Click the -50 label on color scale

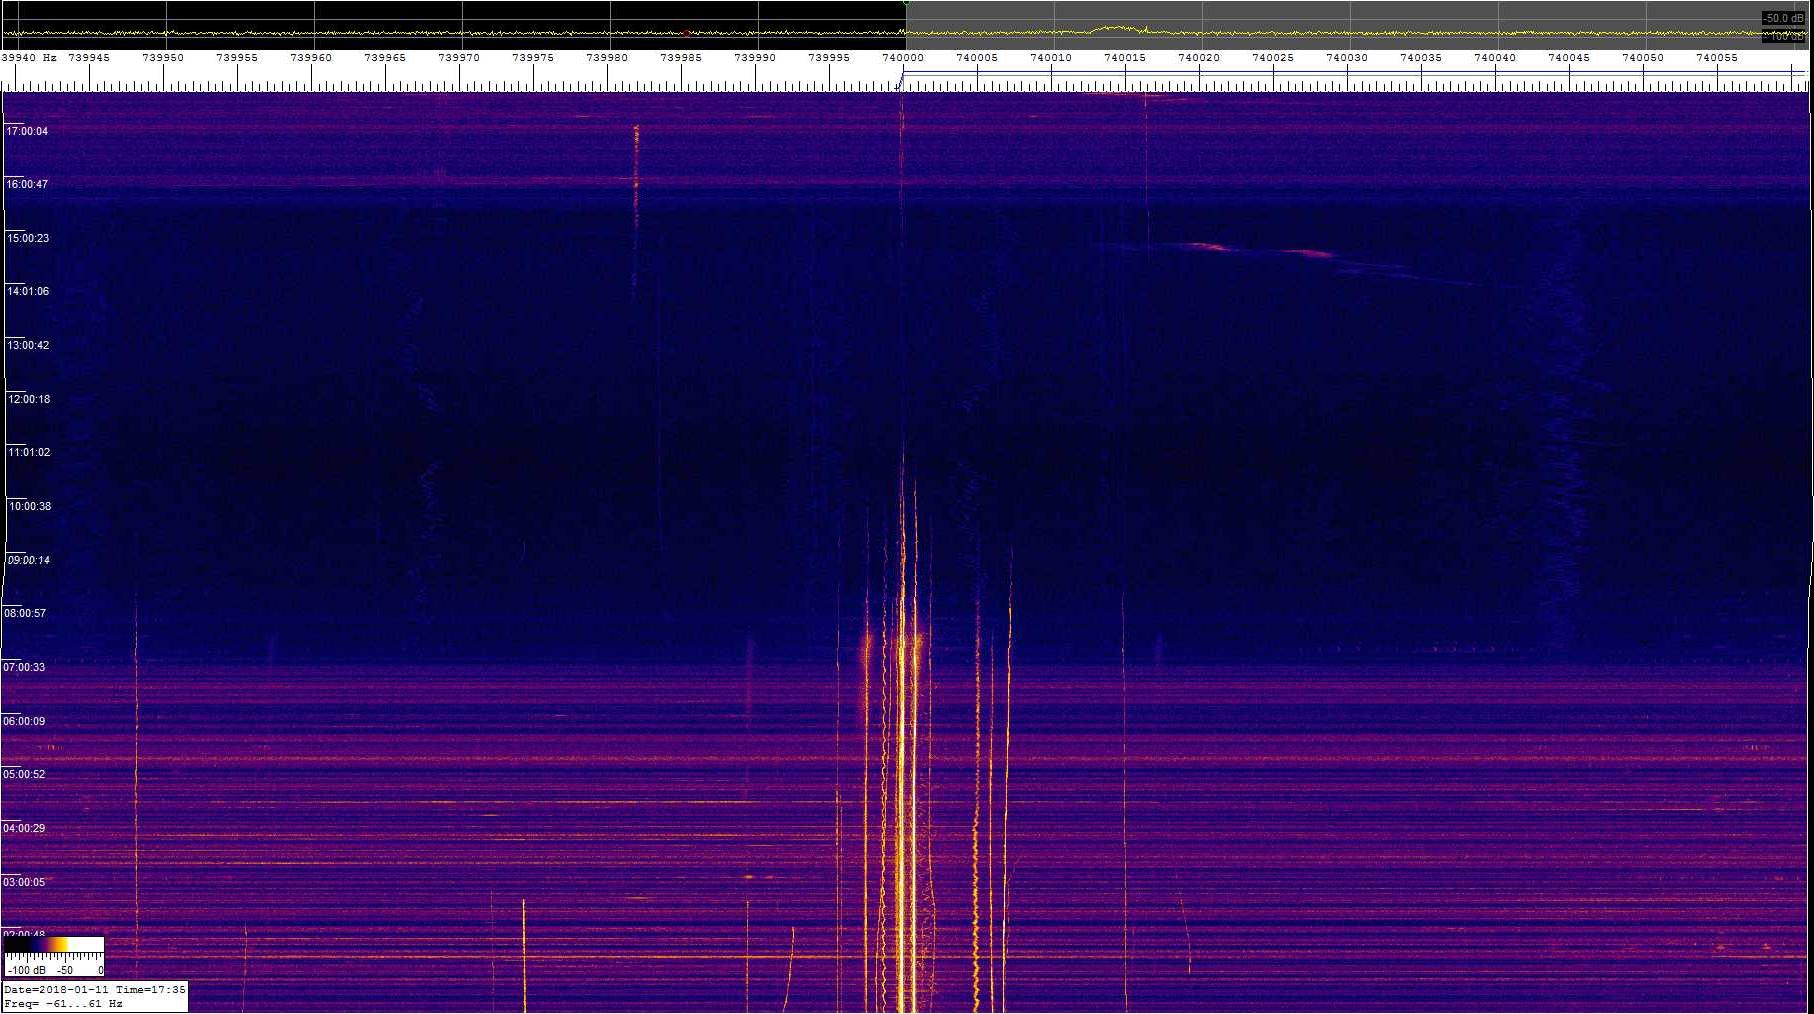(65, 970)
